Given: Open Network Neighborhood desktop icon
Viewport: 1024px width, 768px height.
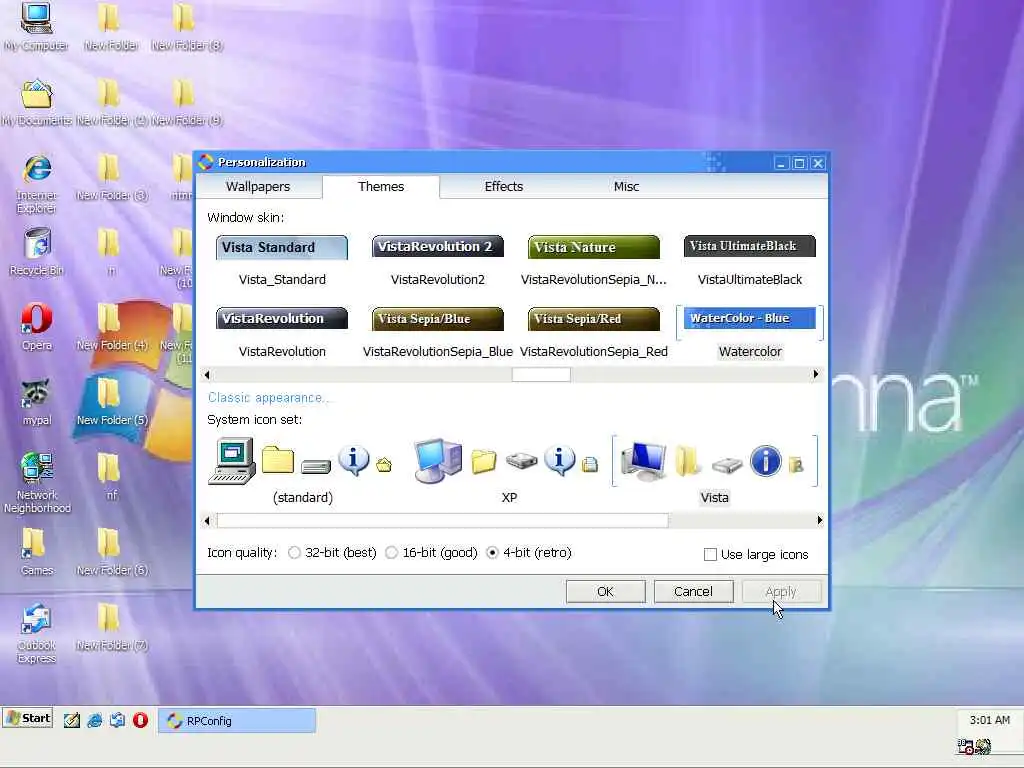Looking at the screenshot, I should (x=37, y=482).
